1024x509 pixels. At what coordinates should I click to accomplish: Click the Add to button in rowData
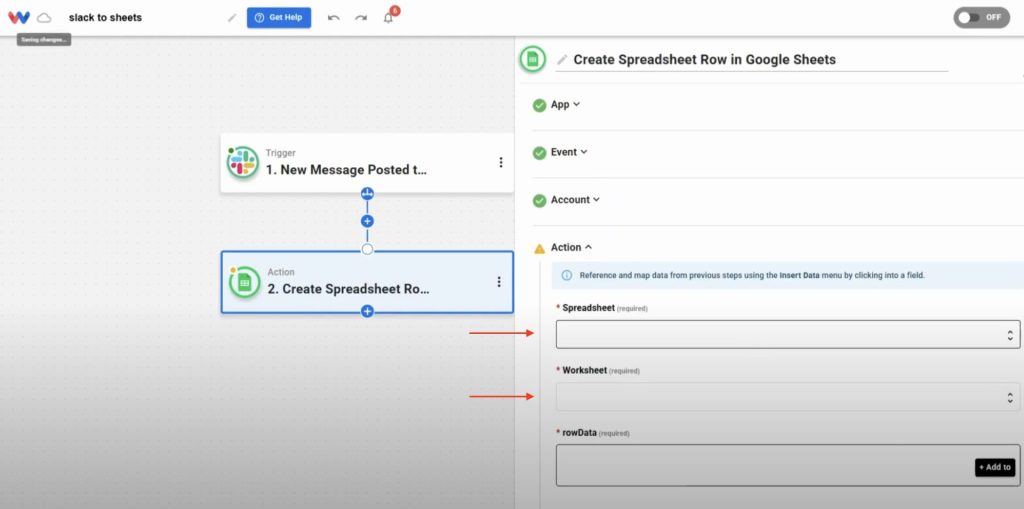tap(995, 467)
